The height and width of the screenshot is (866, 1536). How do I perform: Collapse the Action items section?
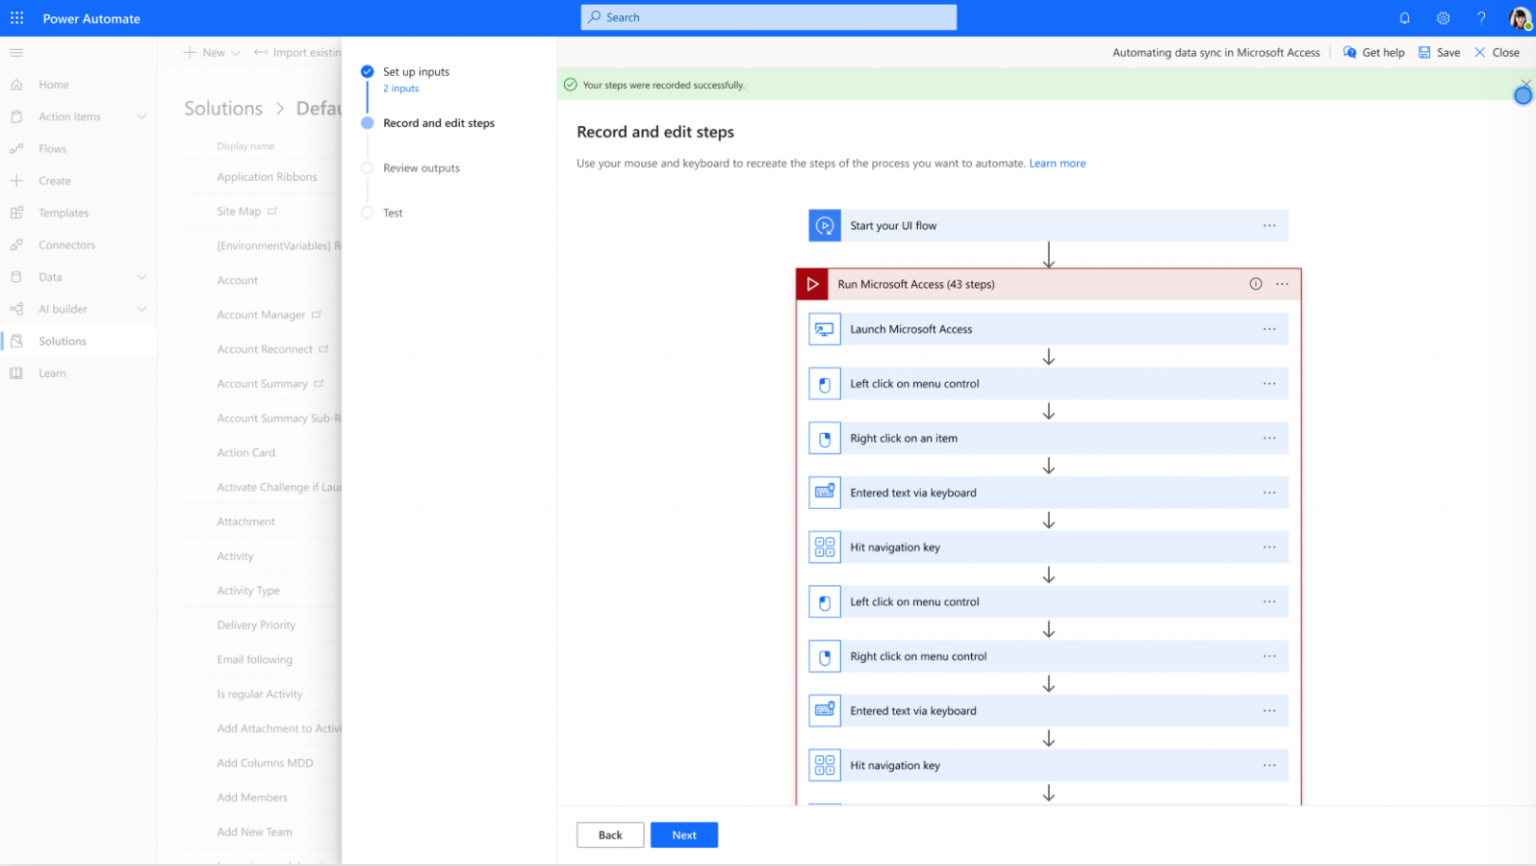(x=142, y=116)
